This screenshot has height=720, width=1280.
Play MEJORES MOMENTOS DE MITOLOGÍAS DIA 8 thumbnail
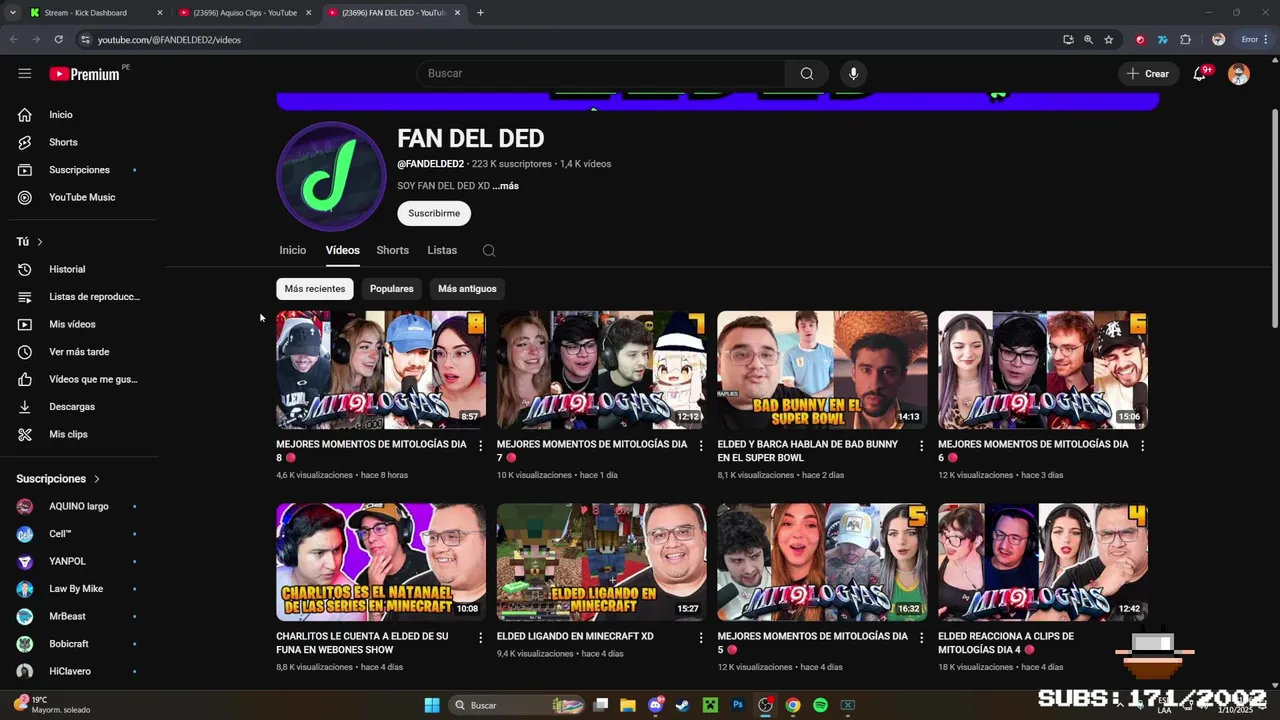(381, 370)
